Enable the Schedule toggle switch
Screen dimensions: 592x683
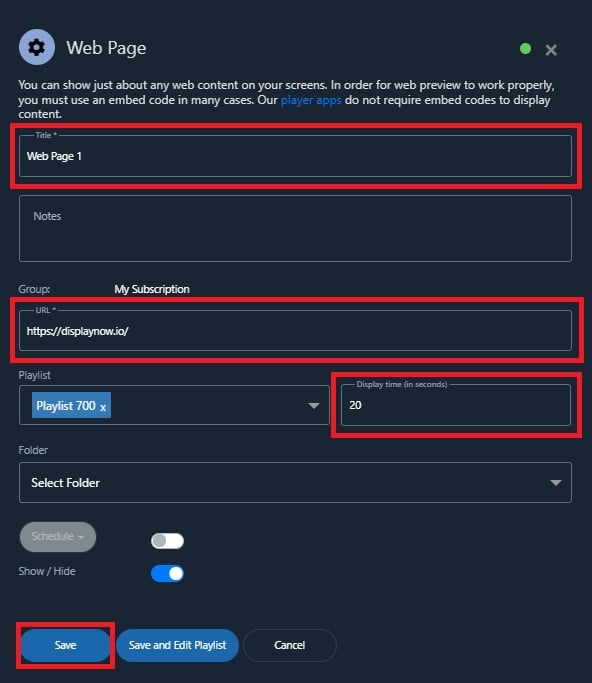[167, 541]
